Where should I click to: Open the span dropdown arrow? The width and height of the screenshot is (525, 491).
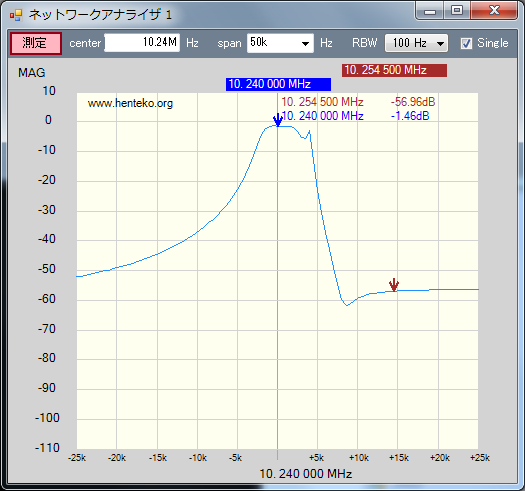[x=305, y=43]
